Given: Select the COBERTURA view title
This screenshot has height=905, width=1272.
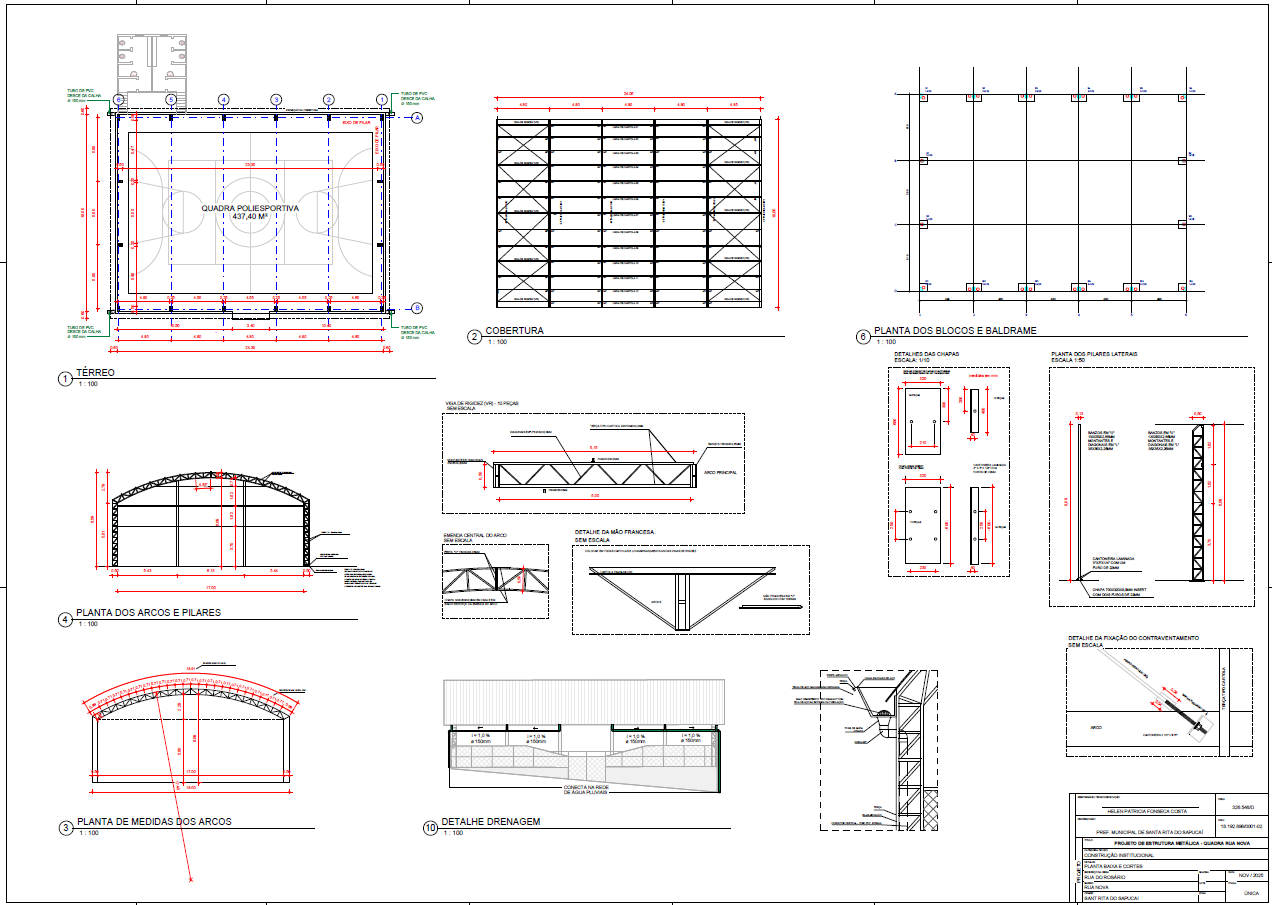Looking at the screenshot, I should pyautogui.click(x=514, y=331).
